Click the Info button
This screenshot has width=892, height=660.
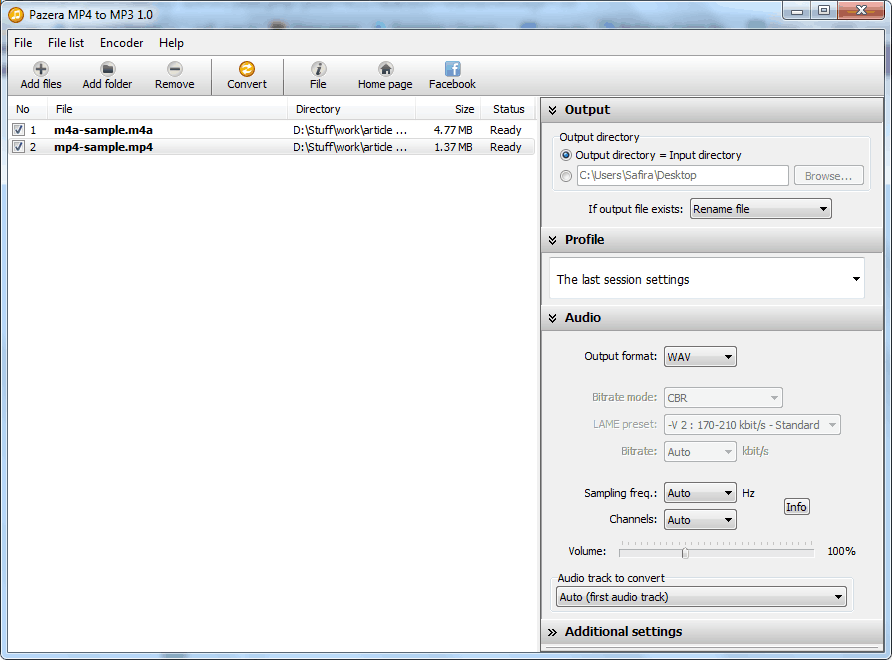point(796,506)
